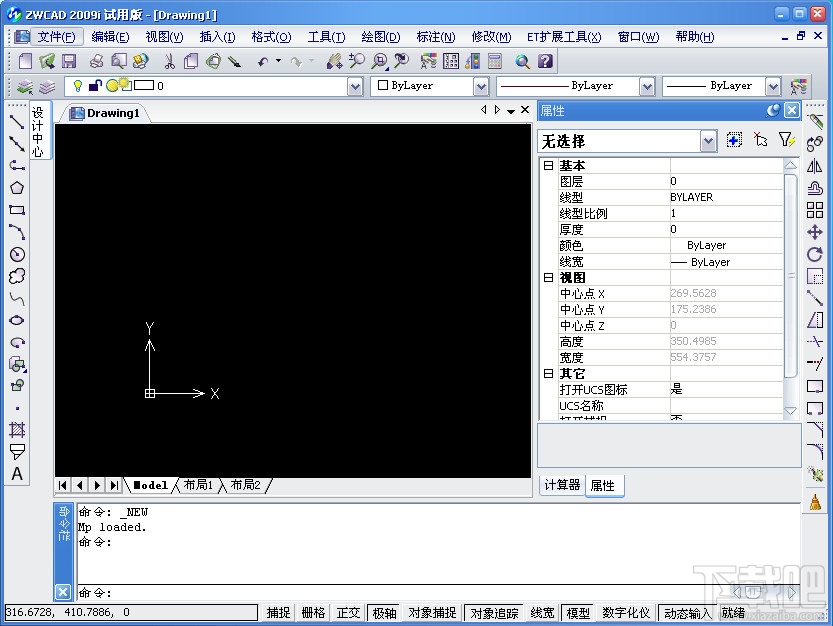The height and width of the screenshot is (626, 833).
Task: Close the command line window
Action: point(63,592)
